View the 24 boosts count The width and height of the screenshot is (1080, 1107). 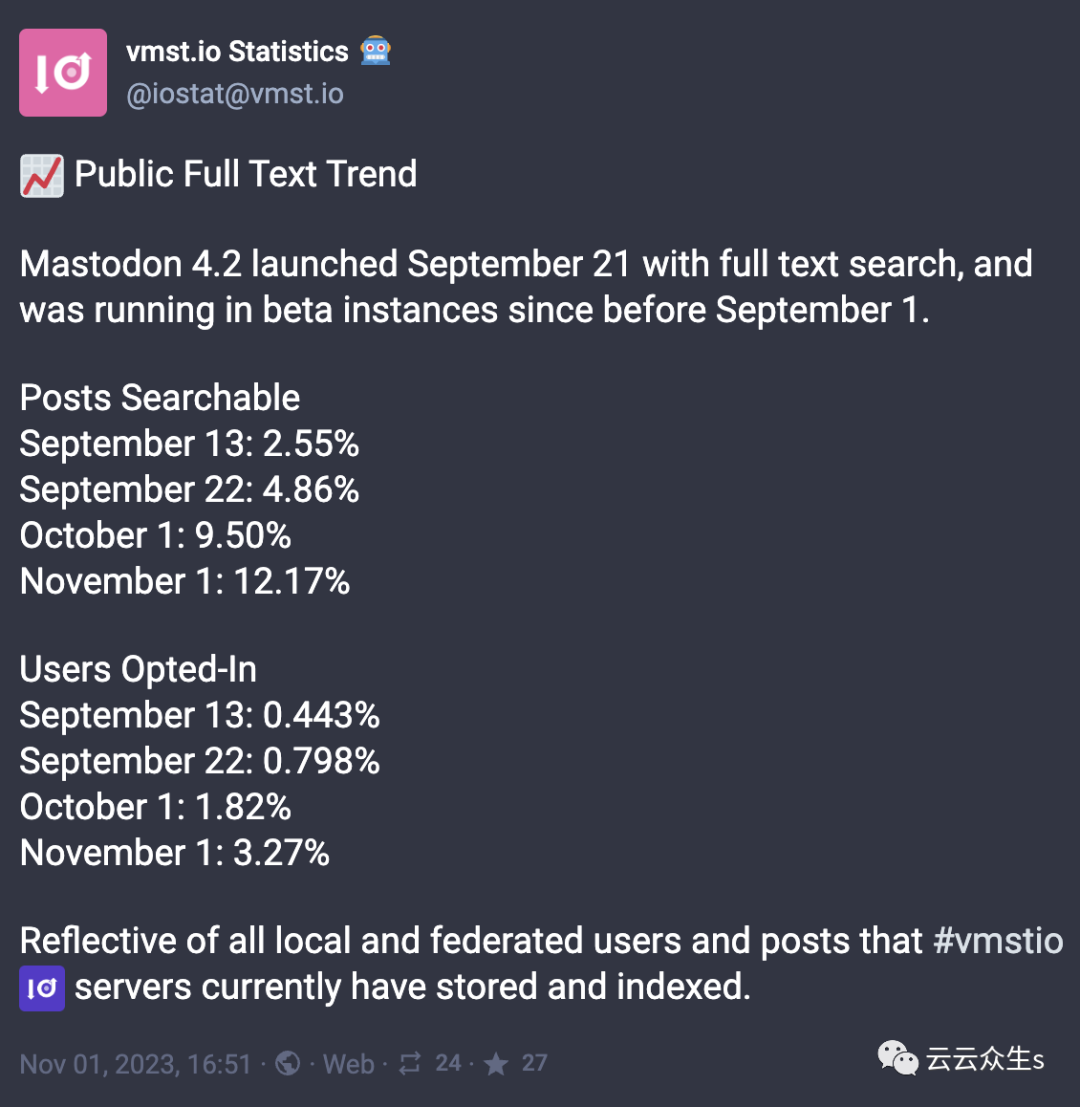[448, 1063]
